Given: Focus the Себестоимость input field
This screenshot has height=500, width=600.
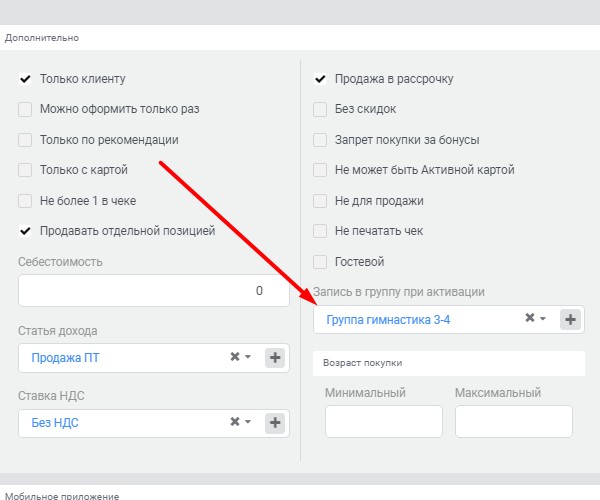Looking at the screenshot, I should click(154, 291).
